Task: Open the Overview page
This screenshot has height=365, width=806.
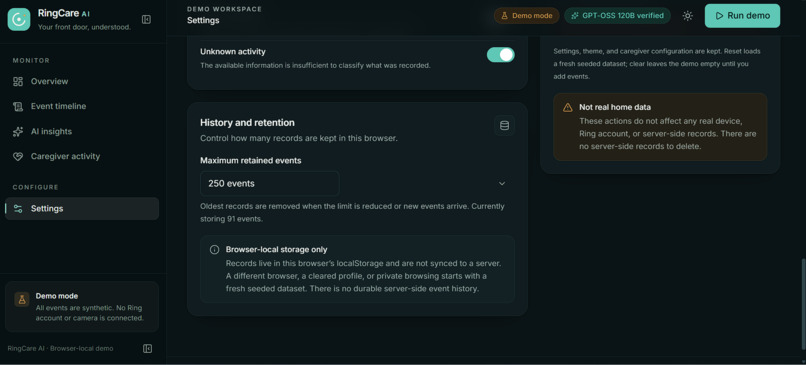Action: click(82, 81)
